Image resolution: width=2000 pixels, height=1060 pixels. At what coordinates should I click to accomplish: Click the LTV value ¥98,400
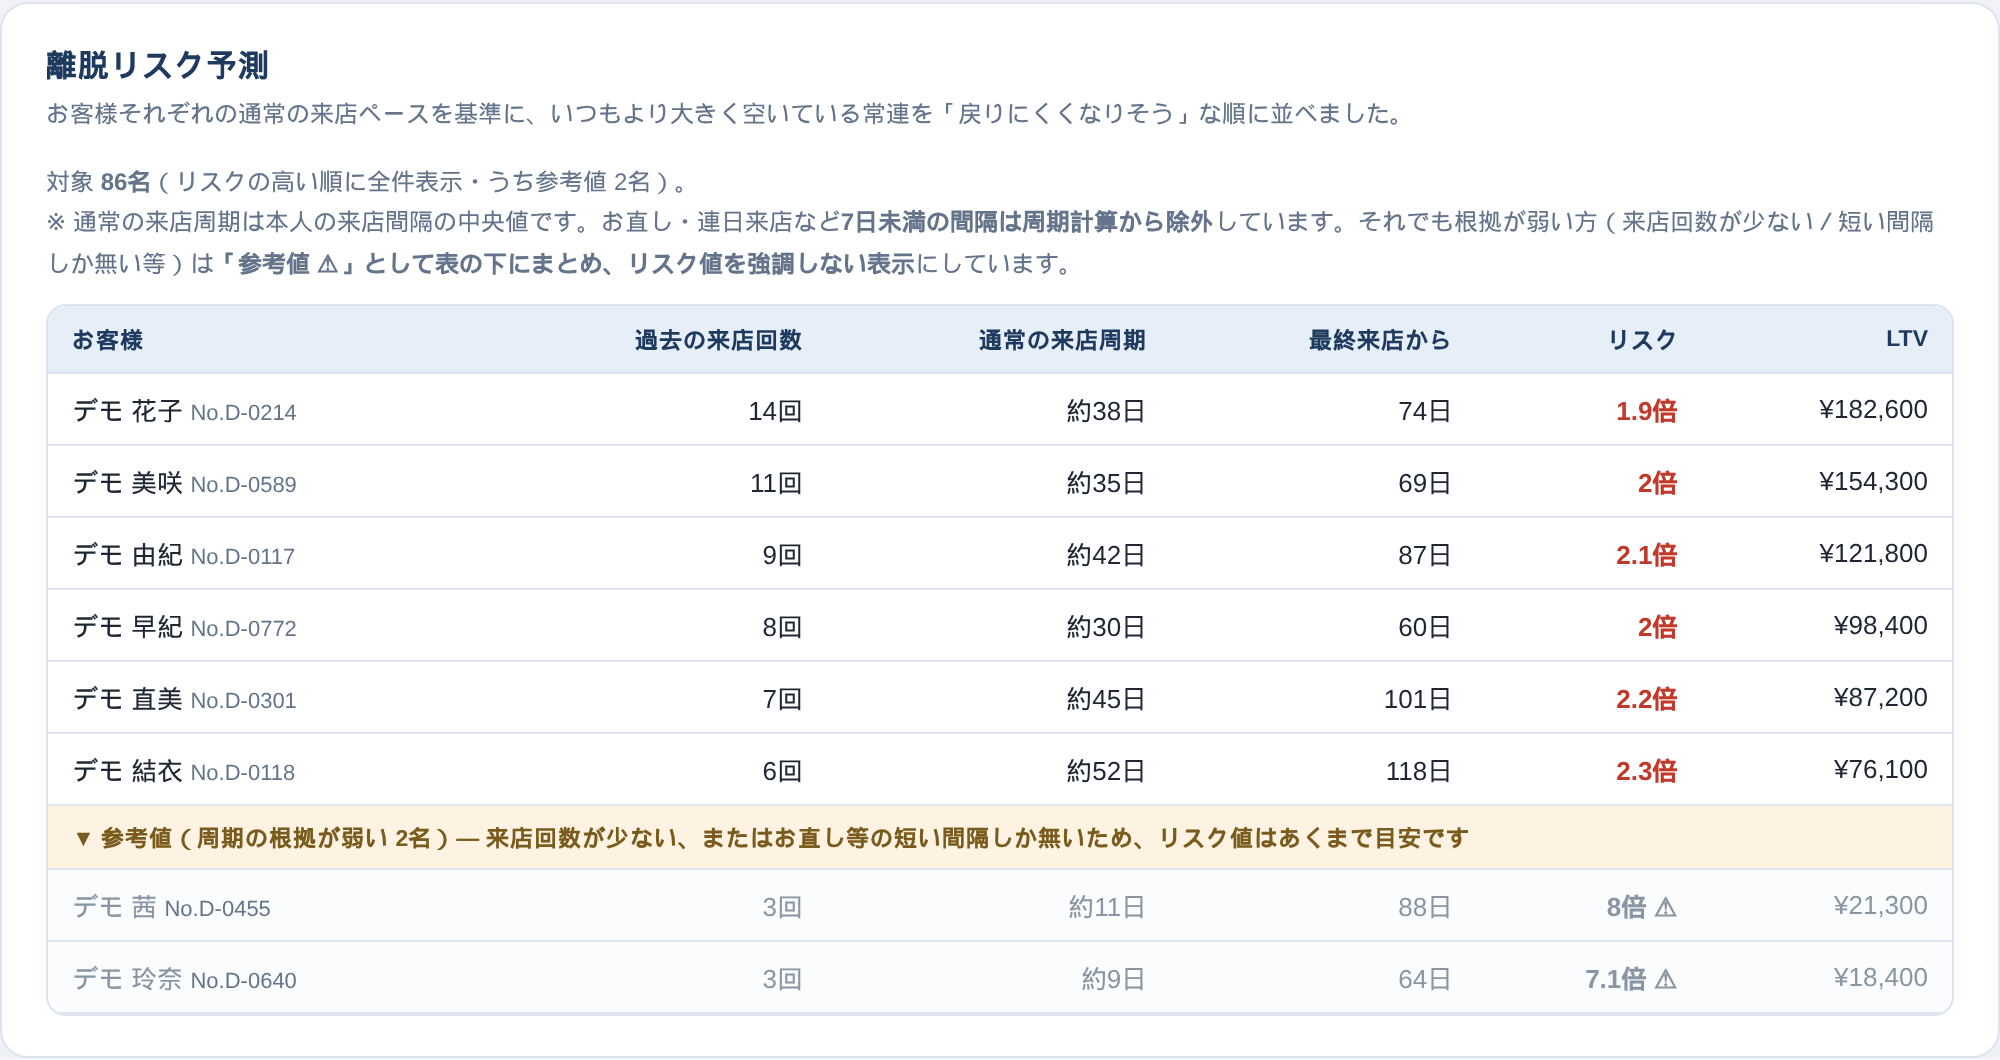(x=1880, y=626)
